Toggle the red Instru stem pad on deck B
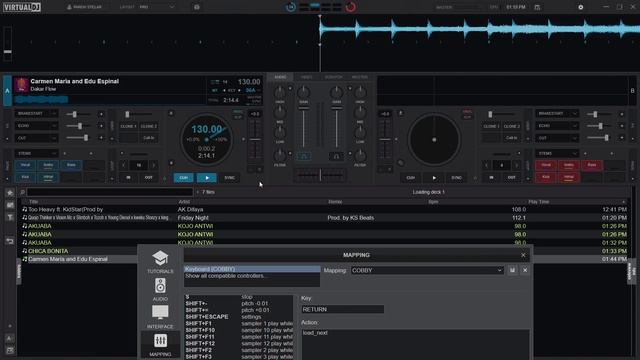 coord(569,165)
